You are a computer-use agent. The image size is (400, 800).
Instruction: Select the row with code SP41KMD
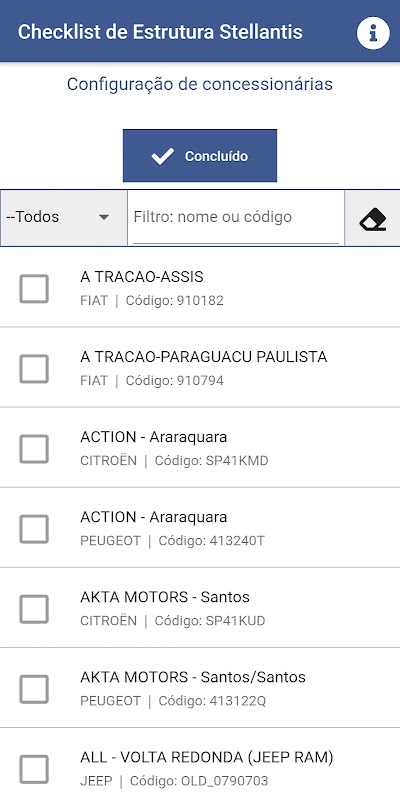(200, 448)
